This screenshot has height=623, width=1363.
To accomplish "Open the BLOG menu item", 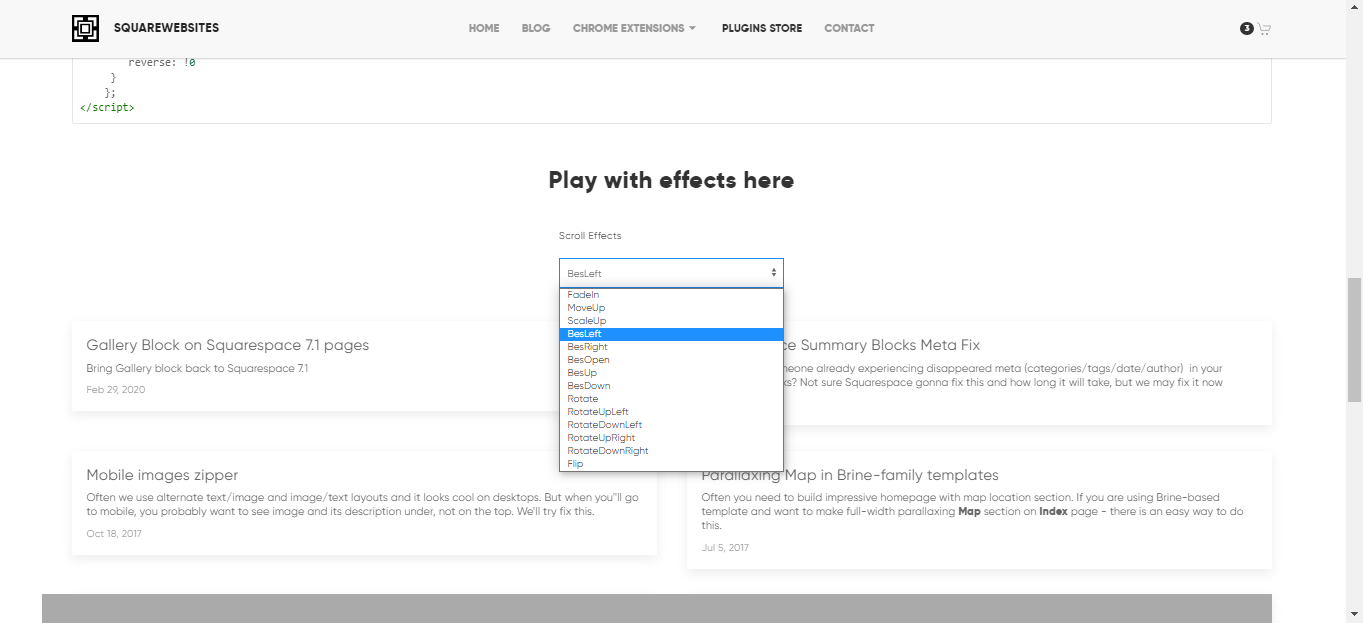I will point(536,28).
